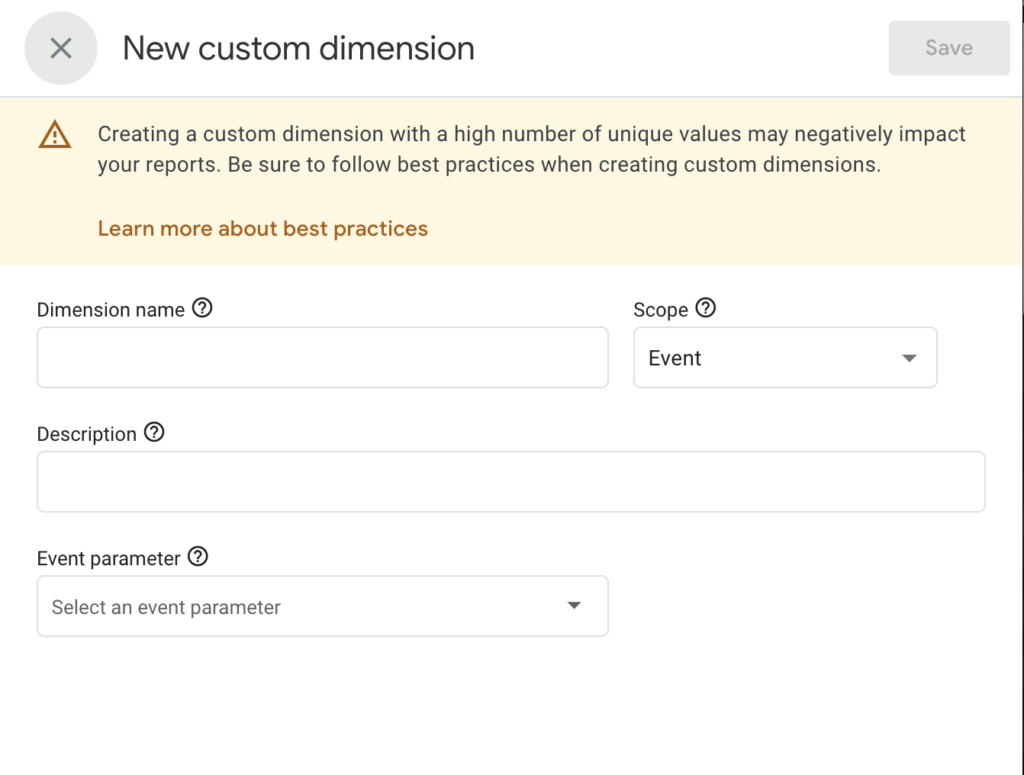Open the Scope help tooltip

click(x=707, y=309)
